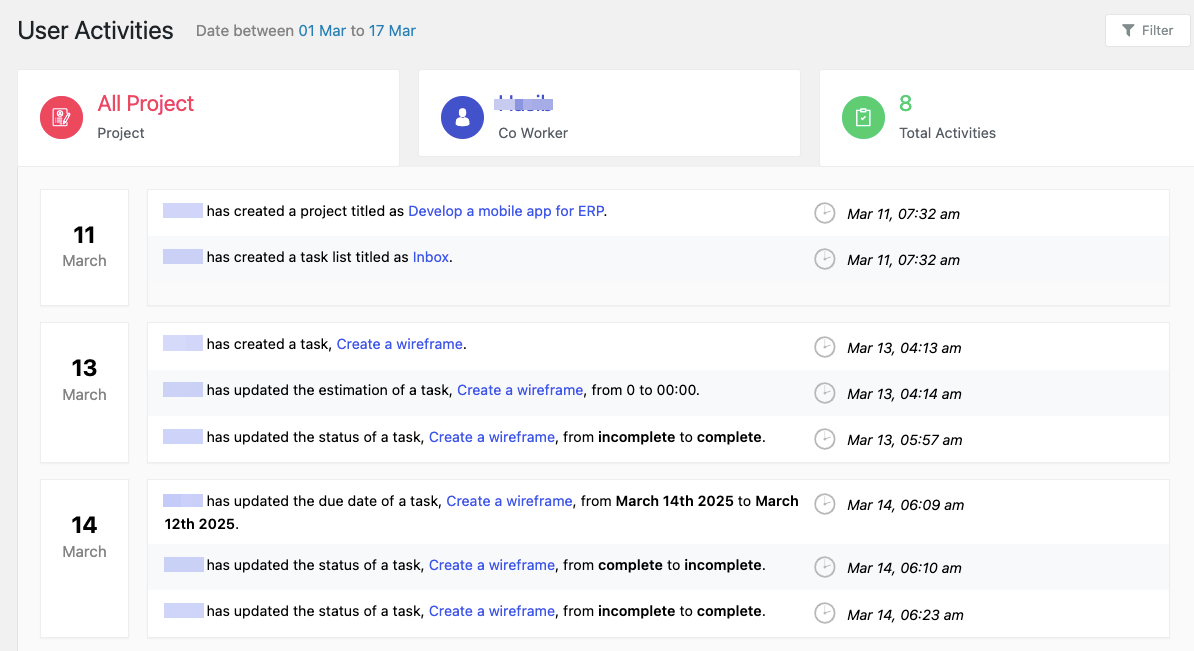Click clock icon next to Mar 14, 06:09 am

point(824,504)
